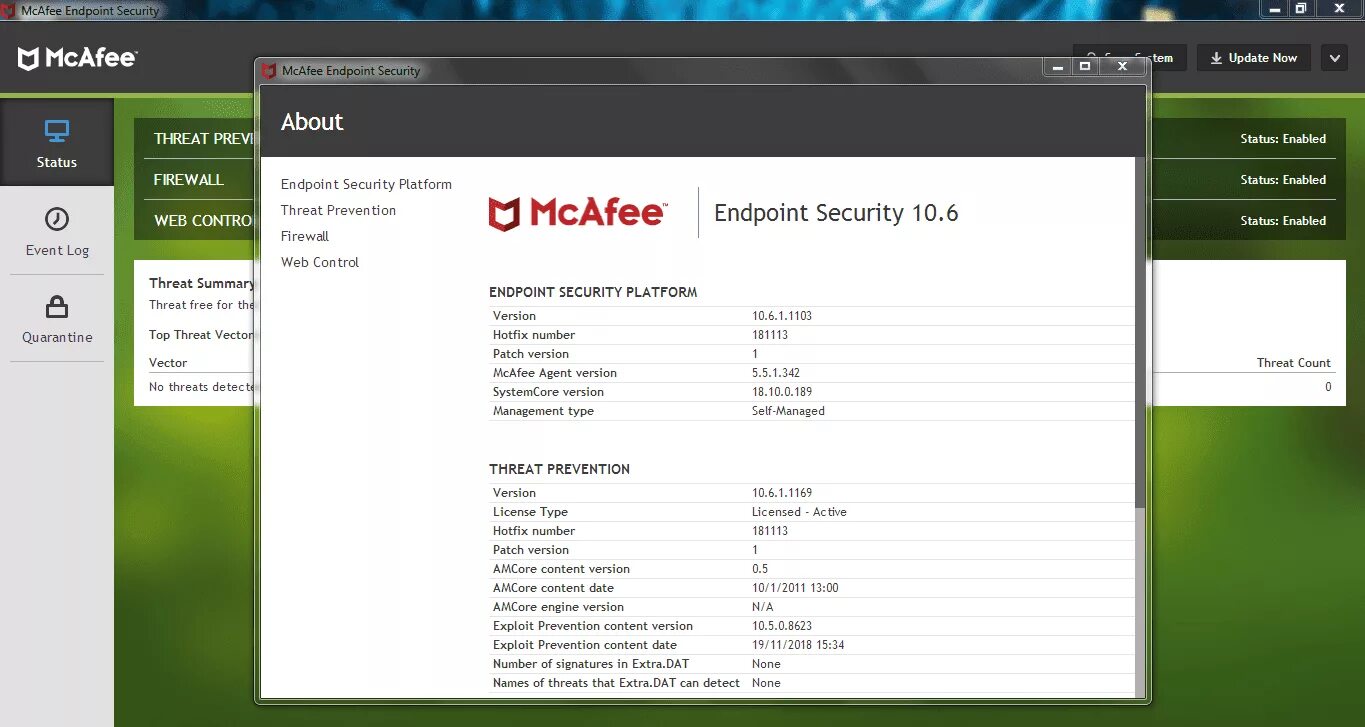The height and width of the screenshot is (727, 1365).
Task: Click the License Type label
Action: [530, 512]
